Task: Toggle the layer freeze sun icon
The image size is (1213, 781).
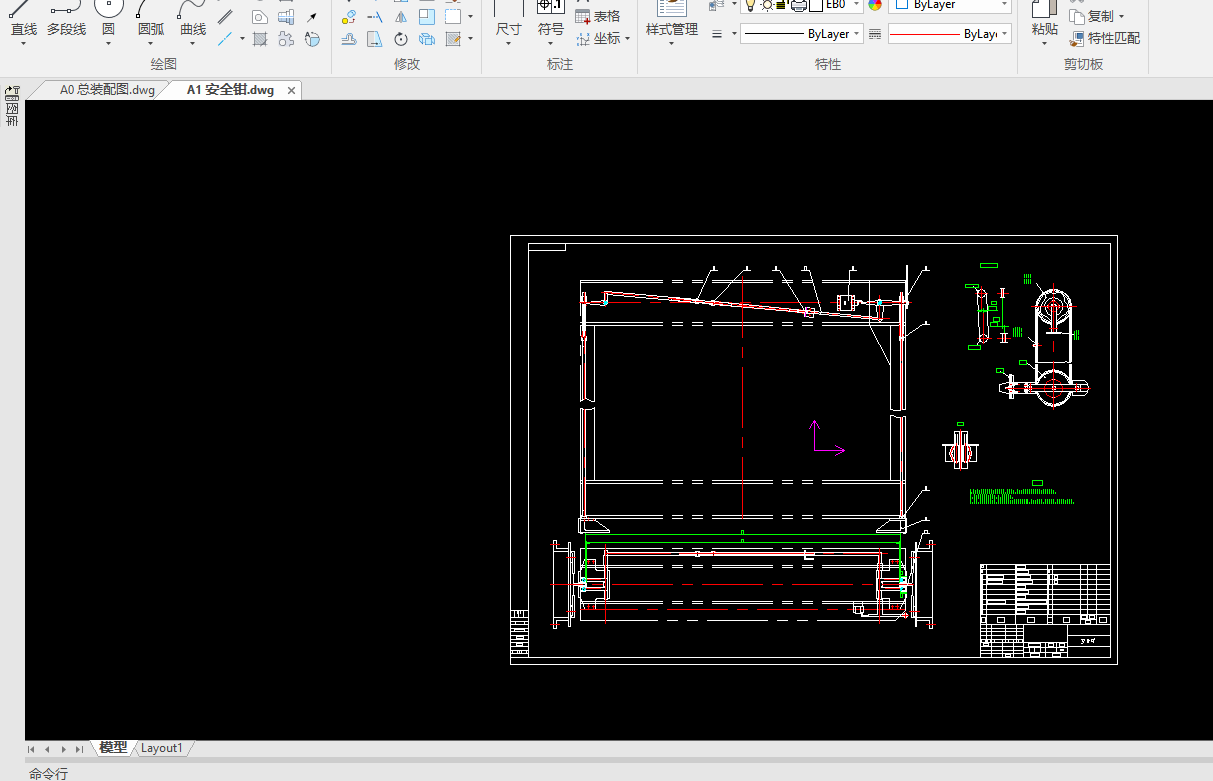Action: (x=767, y=5)
